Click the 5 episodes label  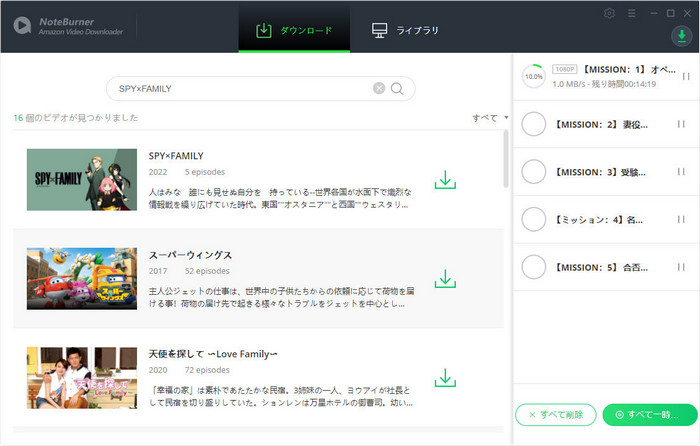point(205,172)
